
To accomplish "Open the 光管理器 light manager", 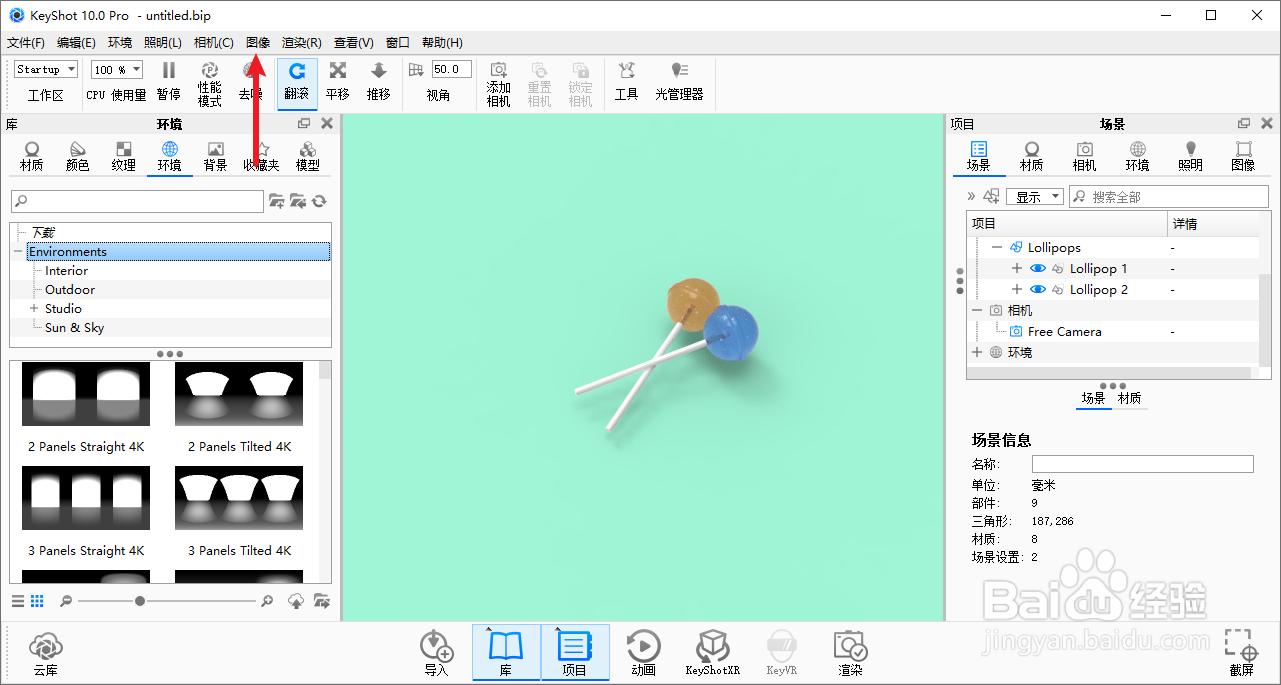I will coord(680,82).
